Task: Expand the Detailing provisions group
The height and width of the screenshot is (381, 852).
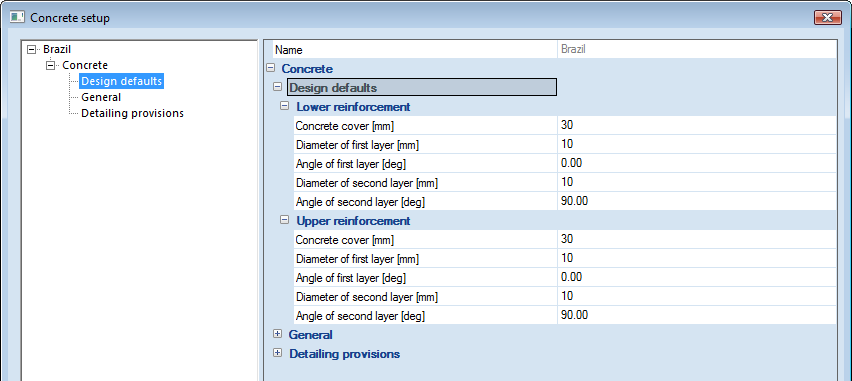Action: point(277,353)
